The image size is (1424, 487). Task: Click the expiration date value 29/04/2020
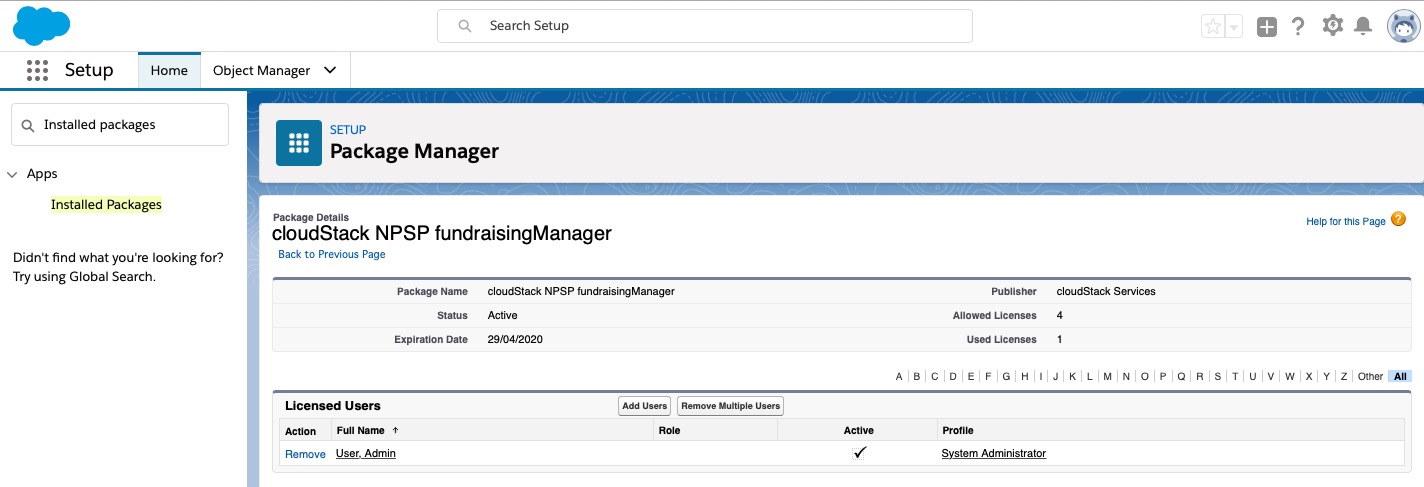pos(515,340)
